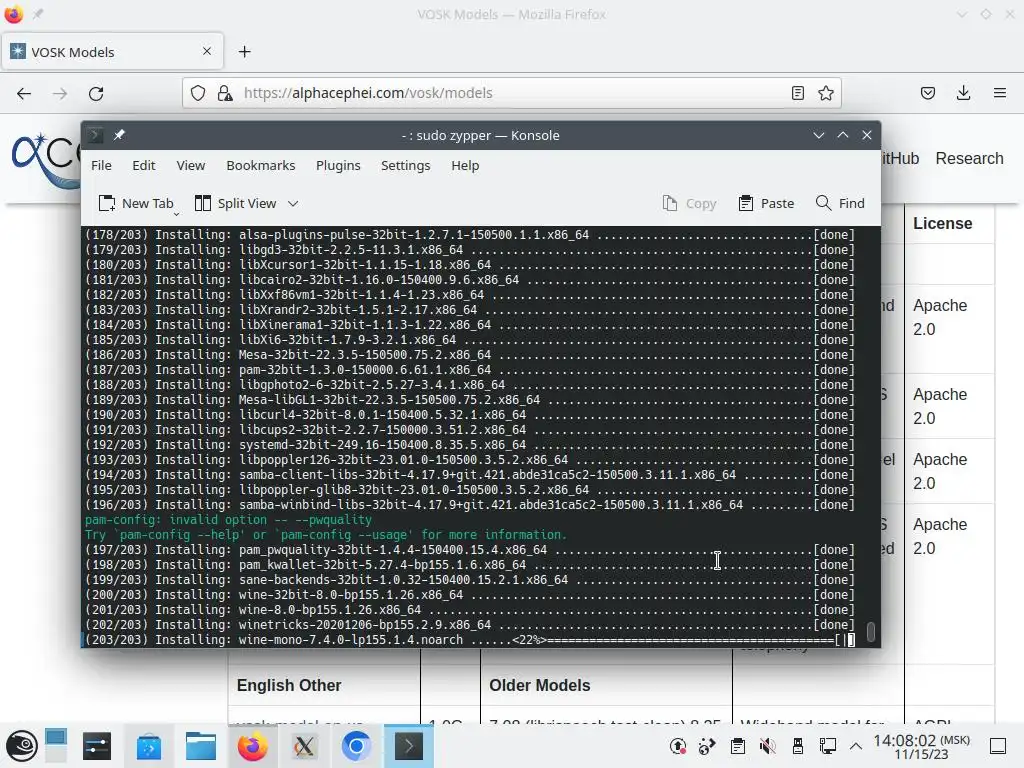Click the English Other table heading
Viewport: 1024px width, 768px height.
point(289,685)
